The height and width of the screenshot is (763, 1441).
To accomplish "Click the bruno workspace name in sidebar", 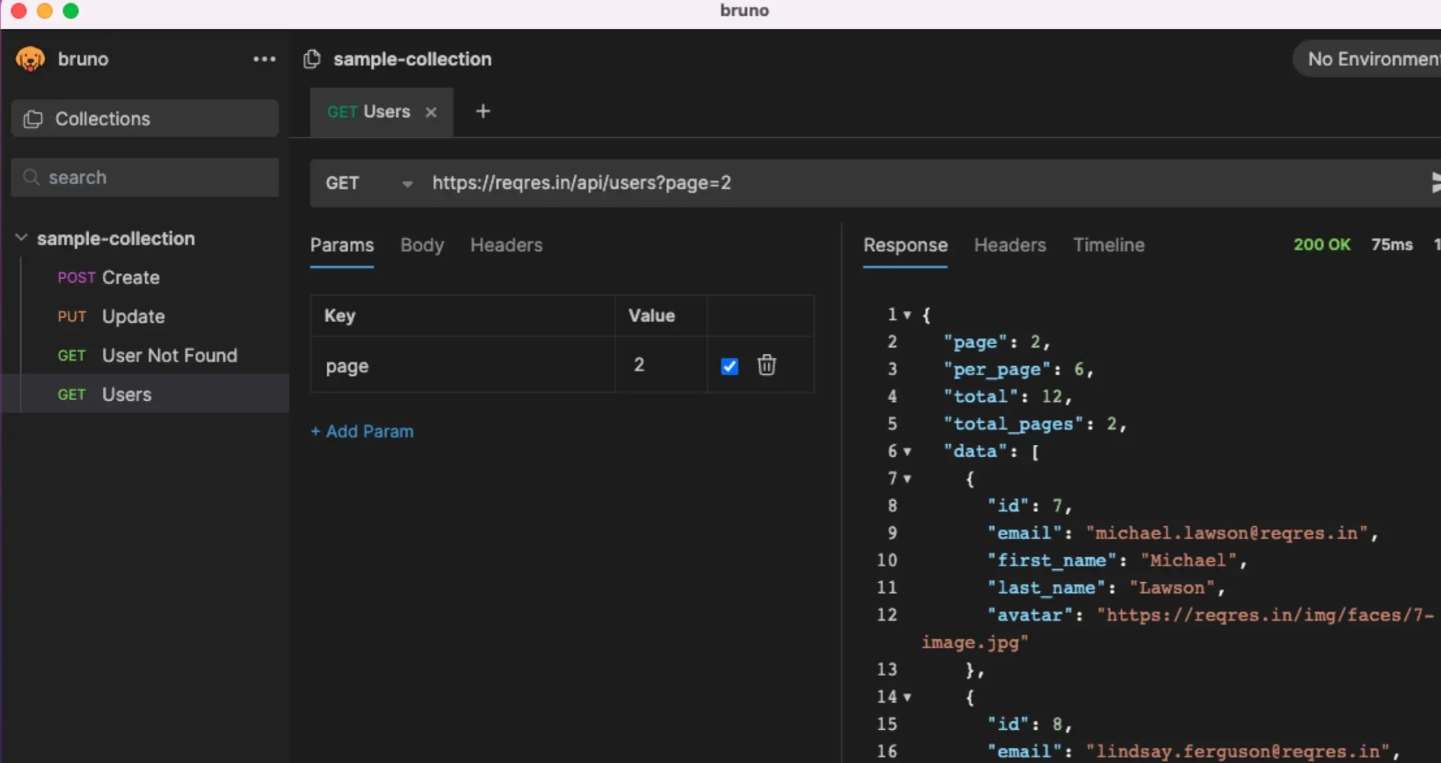I will click(83, 59).
